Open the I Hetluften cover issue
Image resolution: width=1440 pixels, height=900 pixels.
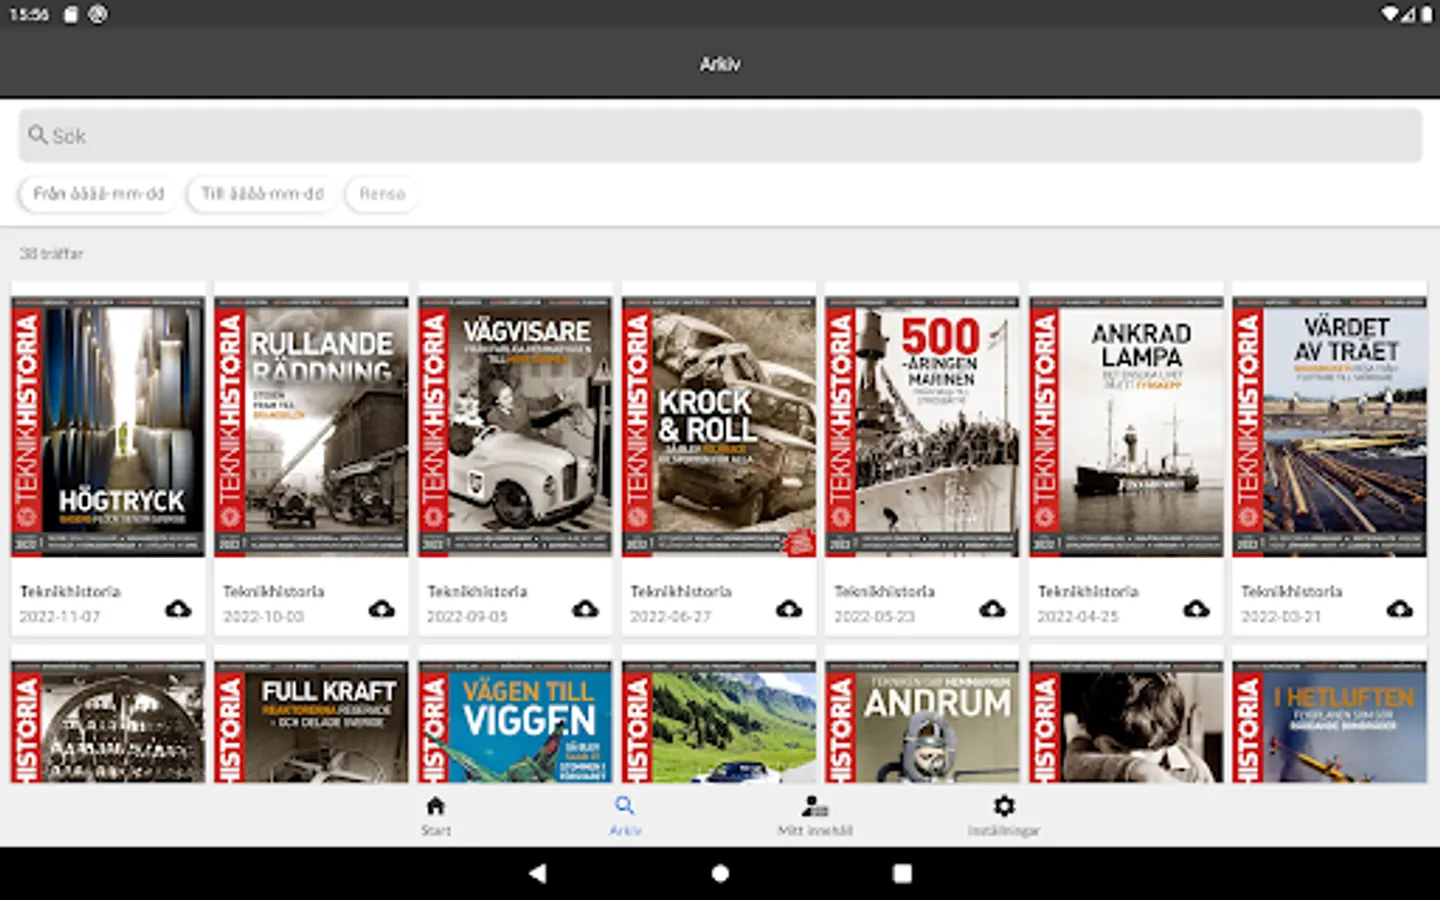point(1330,721)
